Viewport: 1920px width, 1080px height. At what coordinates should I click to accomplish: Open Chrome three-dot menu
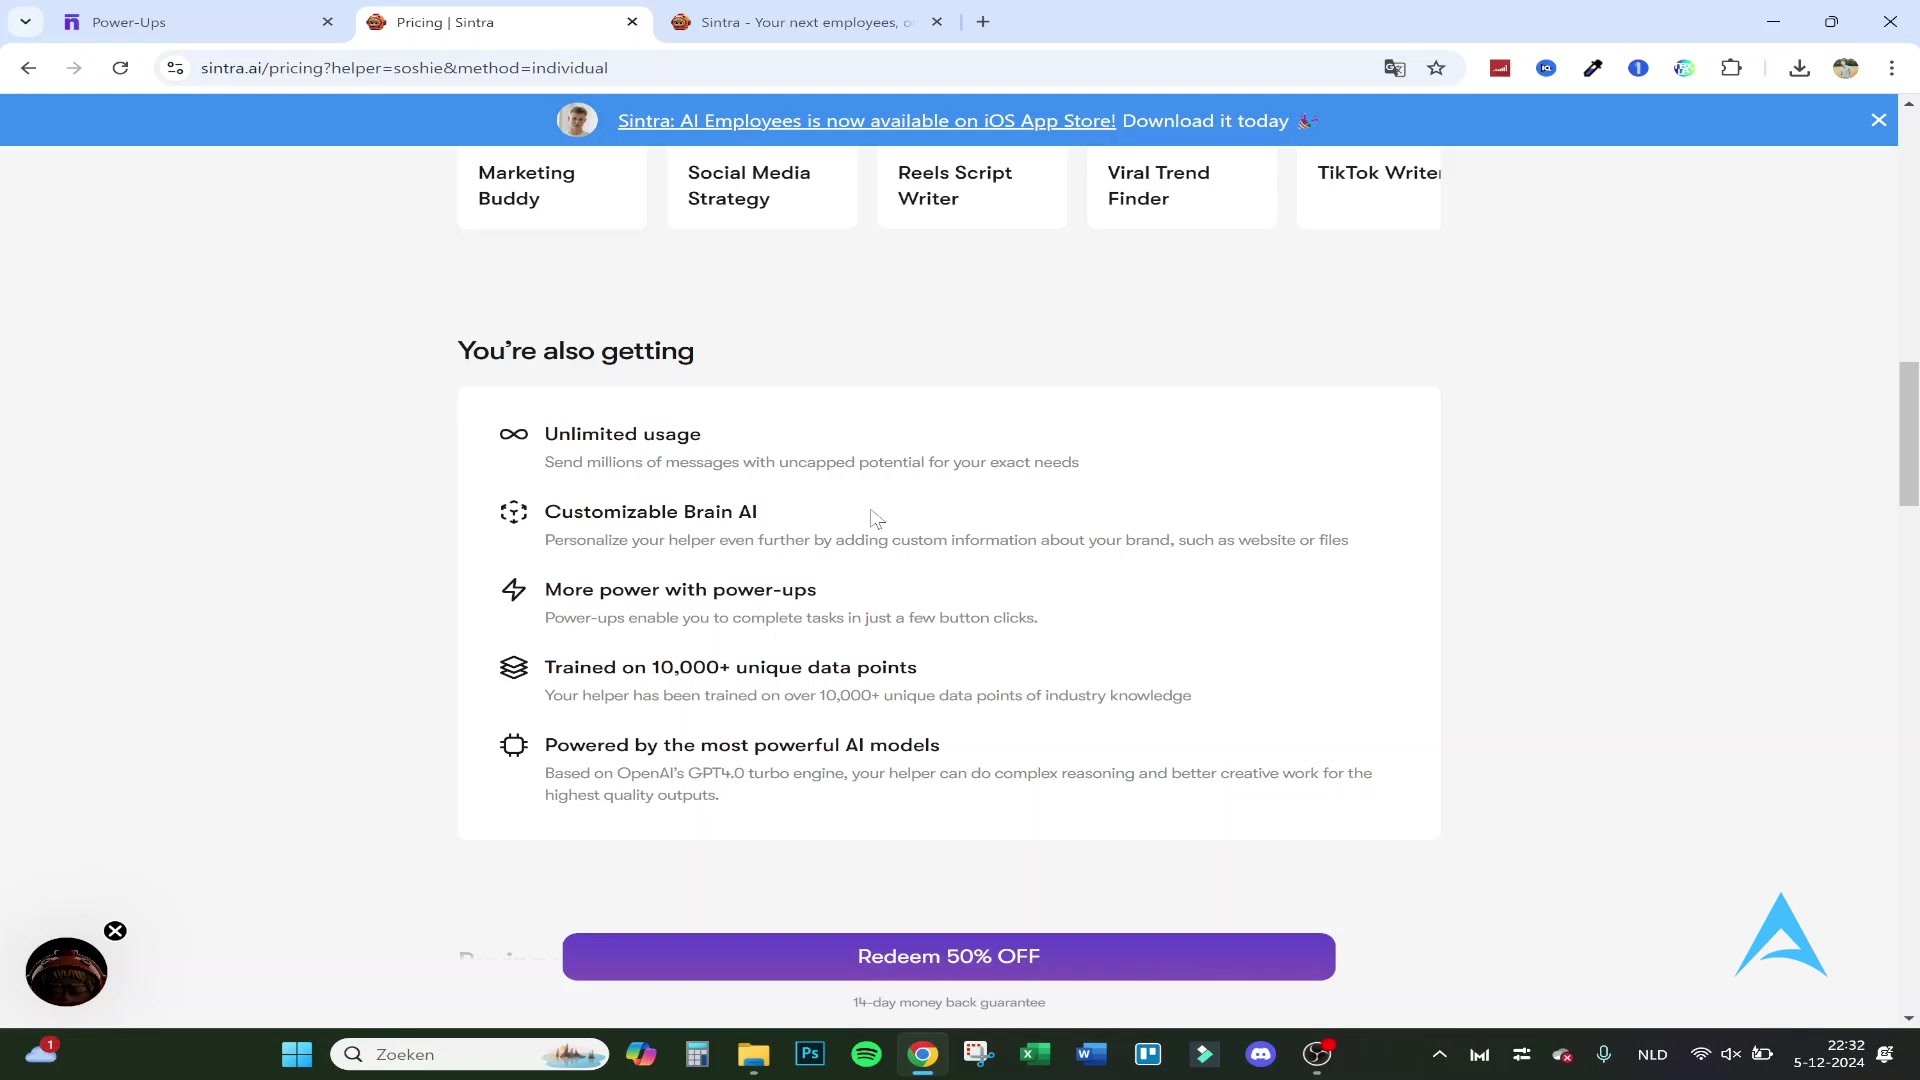1891,68
